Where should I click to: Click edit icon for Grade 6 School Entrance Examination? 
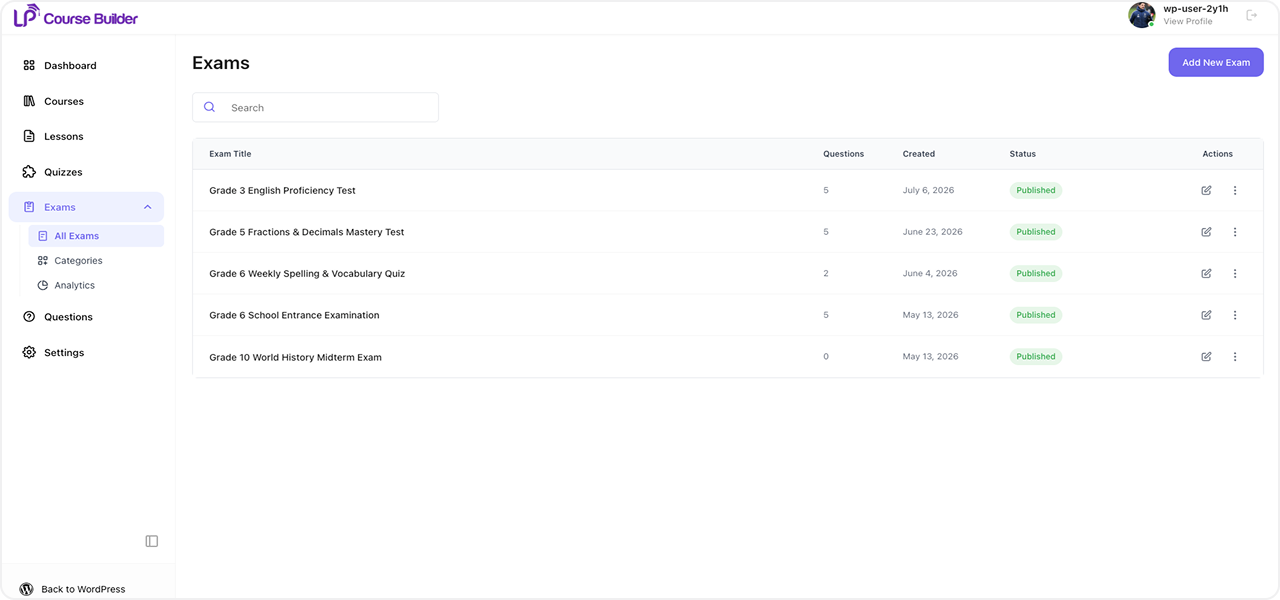pyautogui.click(x=1206, y=315)
